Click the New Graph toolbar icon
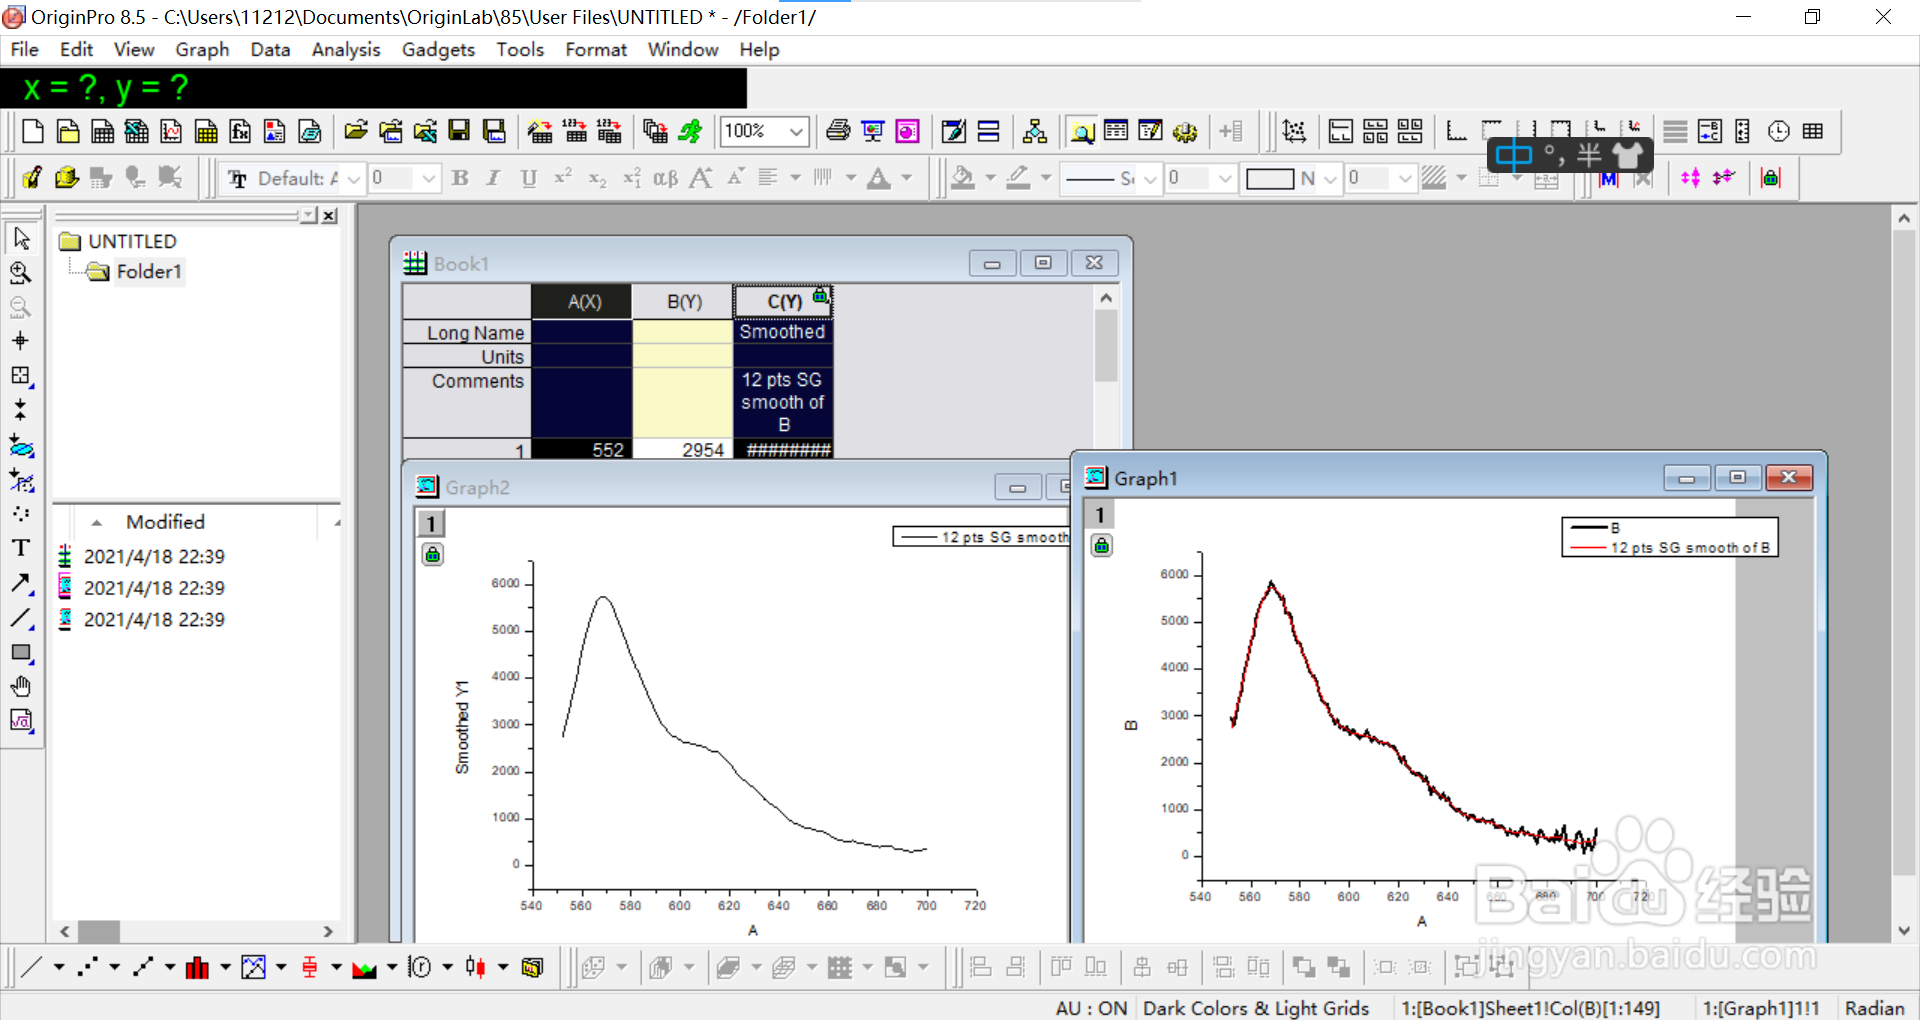1920x1020 pixels. click(171, 131)
